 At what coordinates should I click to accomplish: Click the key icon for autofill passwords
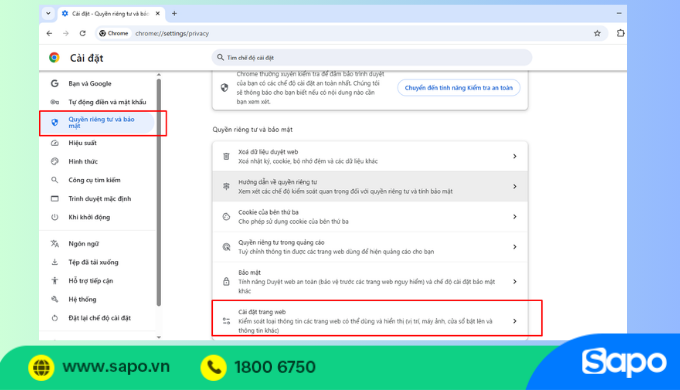point(54,102)
